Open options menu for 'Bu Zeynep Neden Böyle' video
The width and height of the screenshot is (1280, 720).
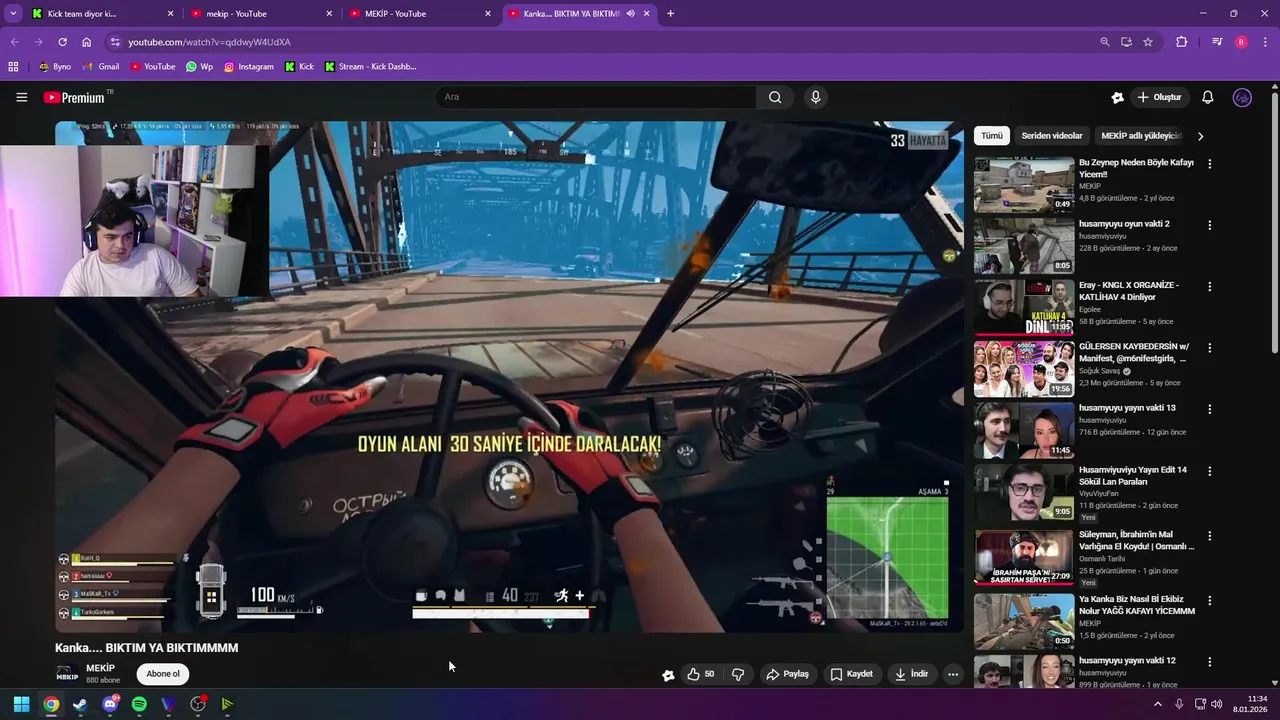1209,164
